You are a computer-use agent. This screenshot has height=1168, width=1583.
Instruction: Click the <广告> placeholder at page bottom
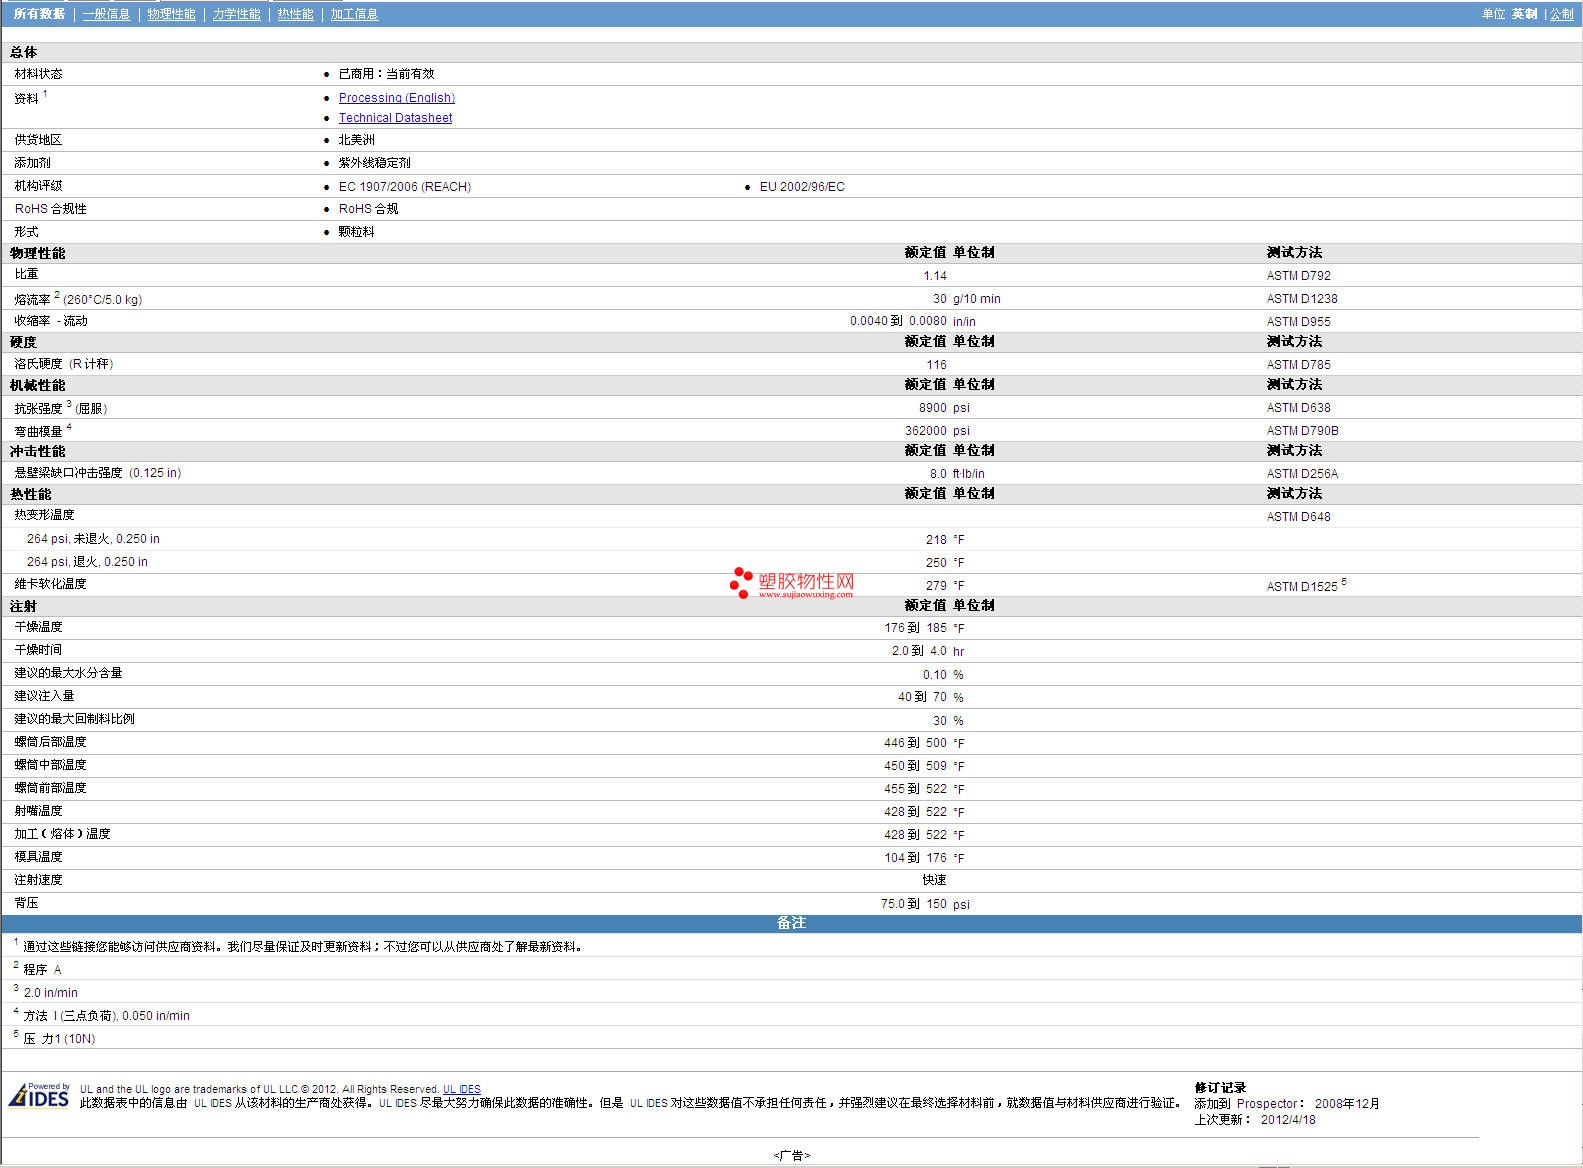pyautogui.click(x=791, y=1155)
